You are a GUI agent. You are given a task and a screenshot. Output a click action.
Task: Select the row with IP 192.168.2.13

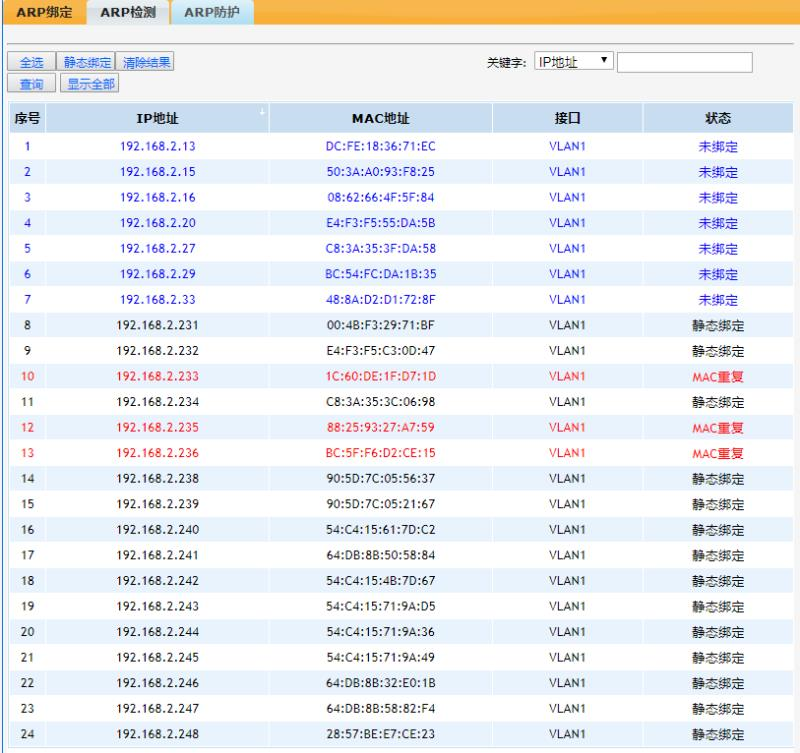click(157, 146)
